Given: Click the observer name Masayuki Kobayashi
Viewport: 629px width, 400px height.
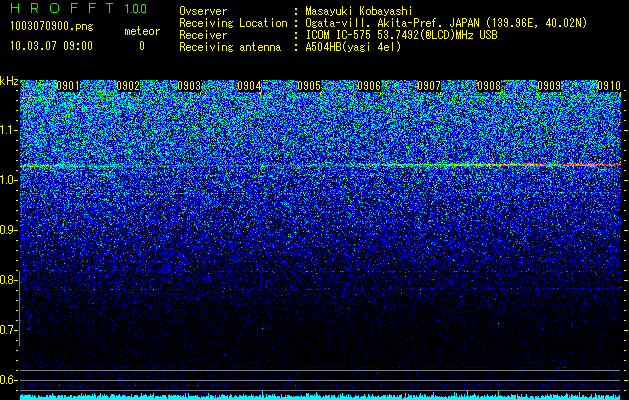Looking at the screenshot, I should tap(359, 11).
